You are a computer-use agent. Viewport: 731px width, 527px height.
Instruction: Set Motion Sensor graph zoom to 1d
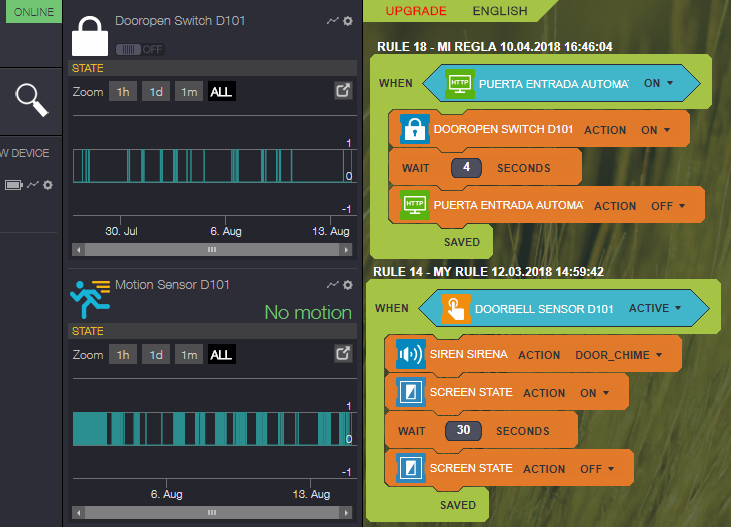(156, 355)
